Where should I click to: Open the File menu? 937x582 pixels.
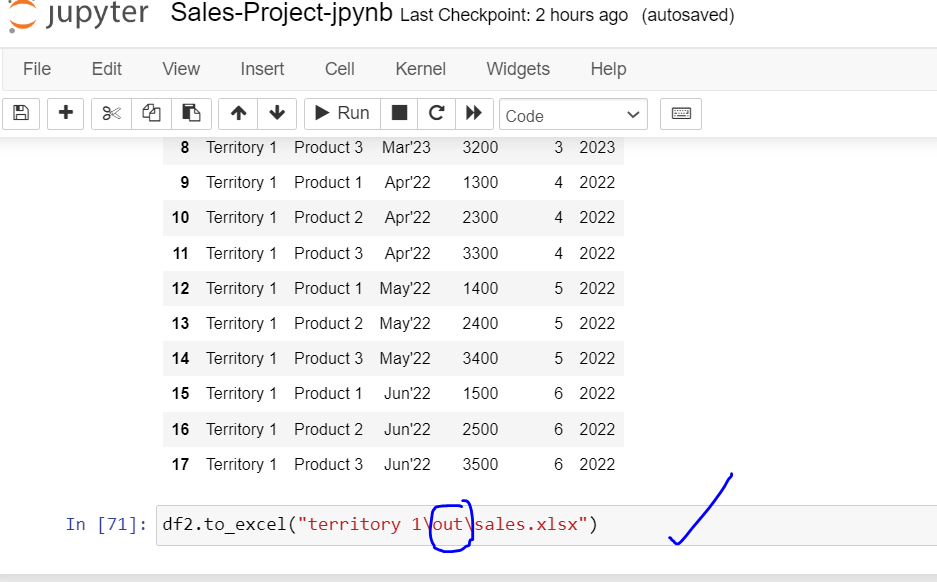tap(37, 69)
